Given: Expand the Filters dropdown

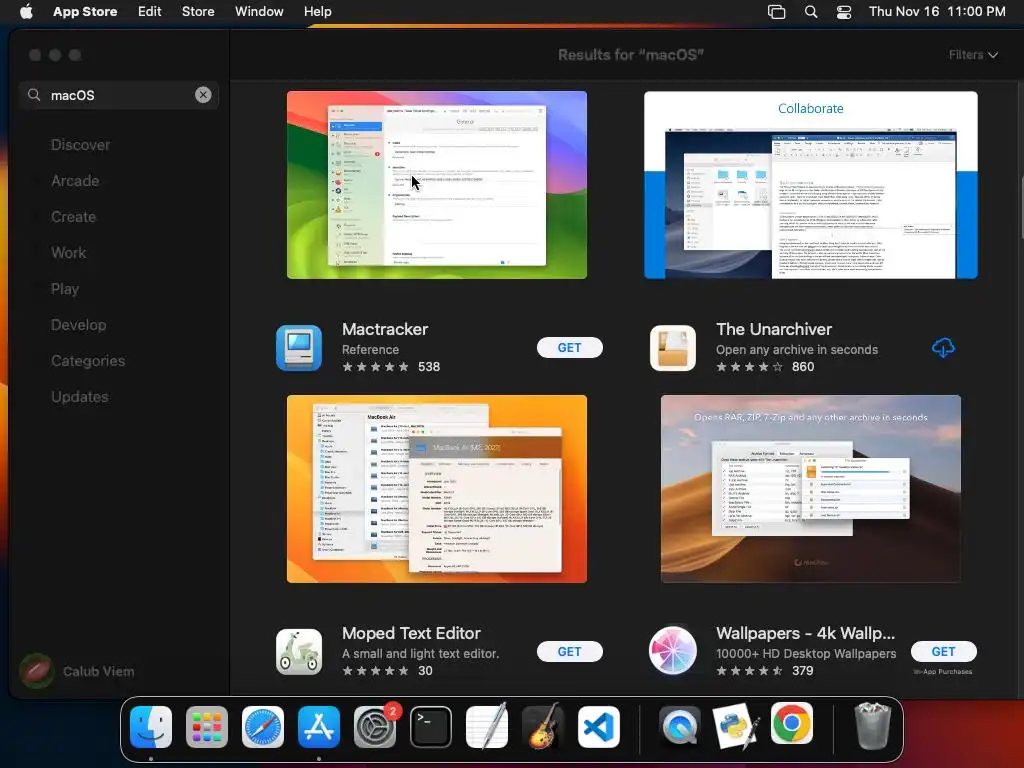Looking at the screenshot, I should point(973,55).
